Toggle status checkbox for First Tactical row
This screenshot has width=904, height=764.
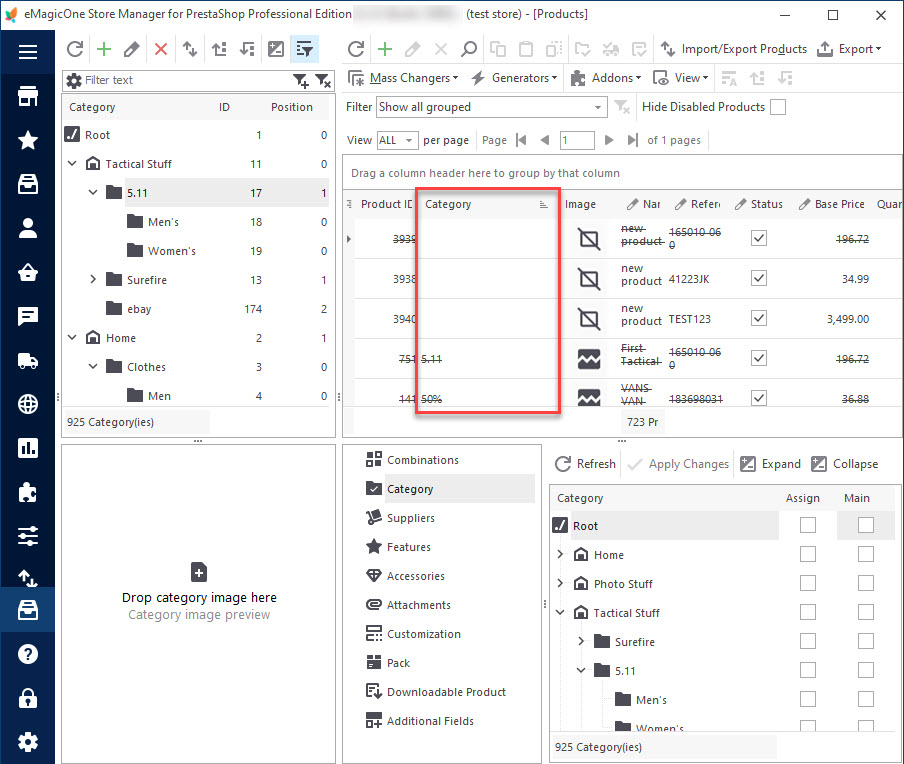tap(759, 358)
